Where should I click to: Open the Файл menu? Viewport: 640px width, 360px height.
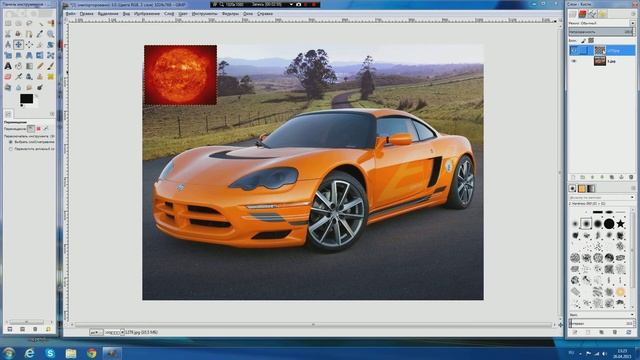click(x=70, y=13)
